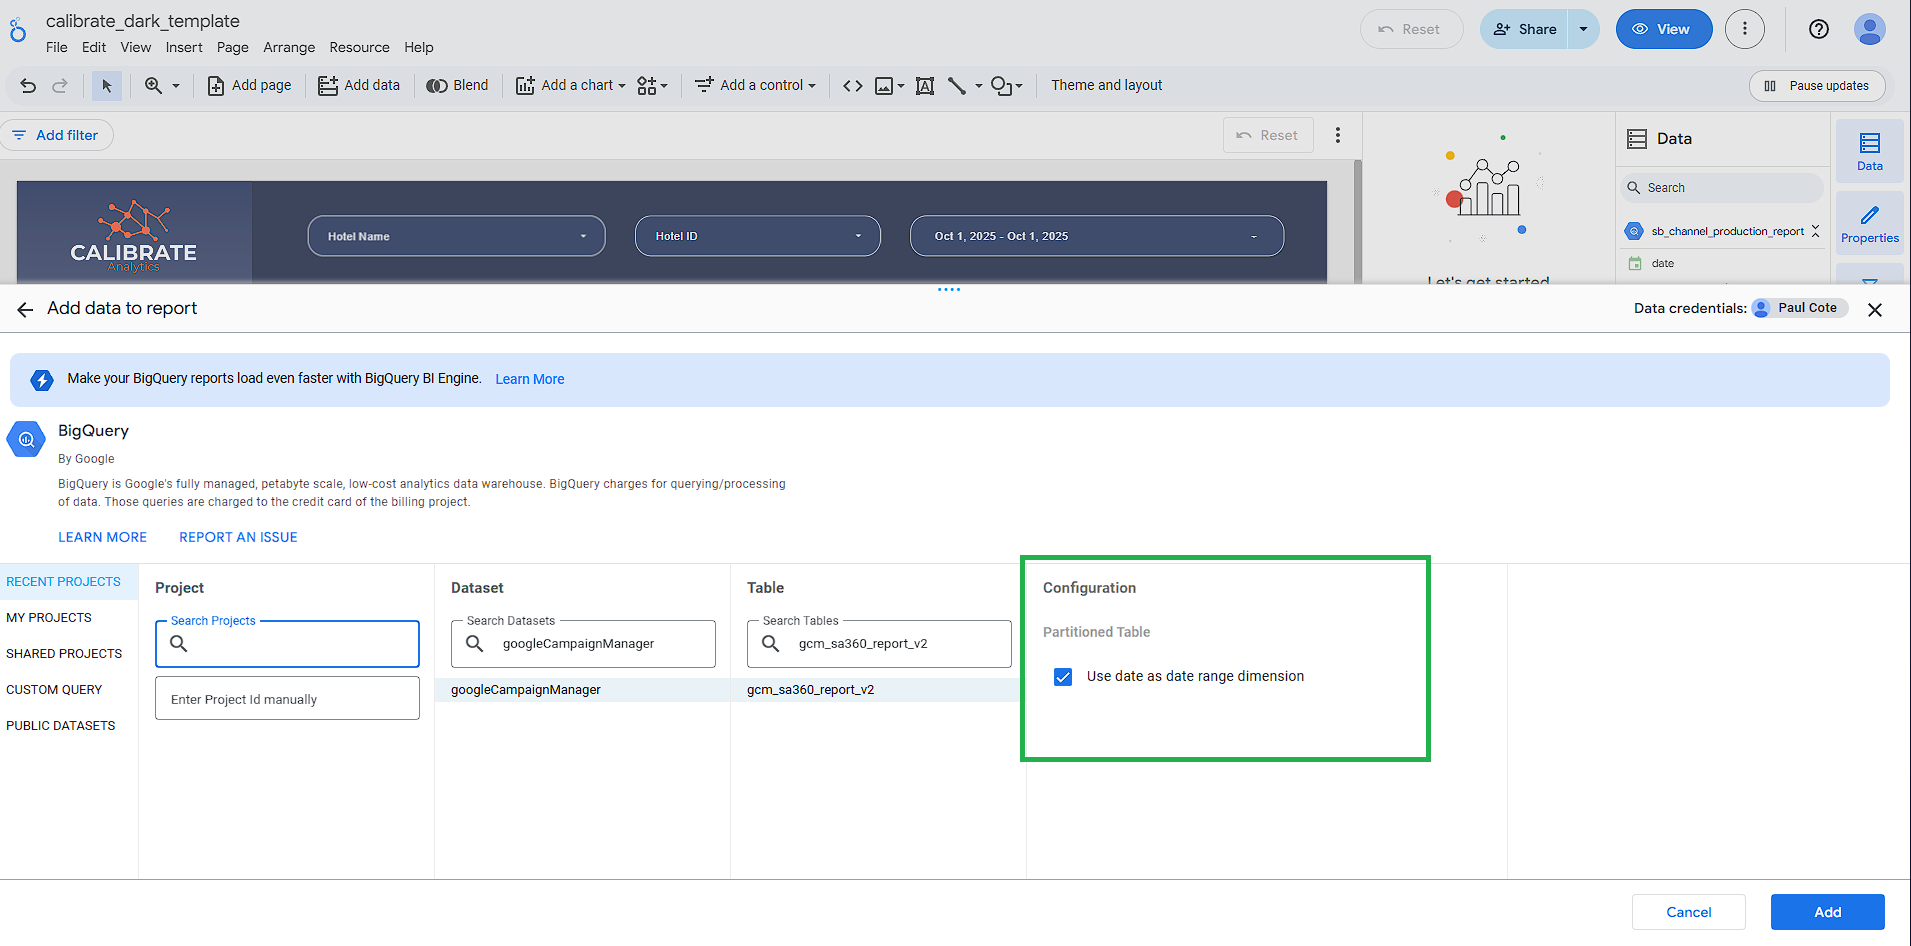Viewport: 1911px width, 946px height.
Task: Open the Share dropdown arrow
Action: [x=1583, y=29]
